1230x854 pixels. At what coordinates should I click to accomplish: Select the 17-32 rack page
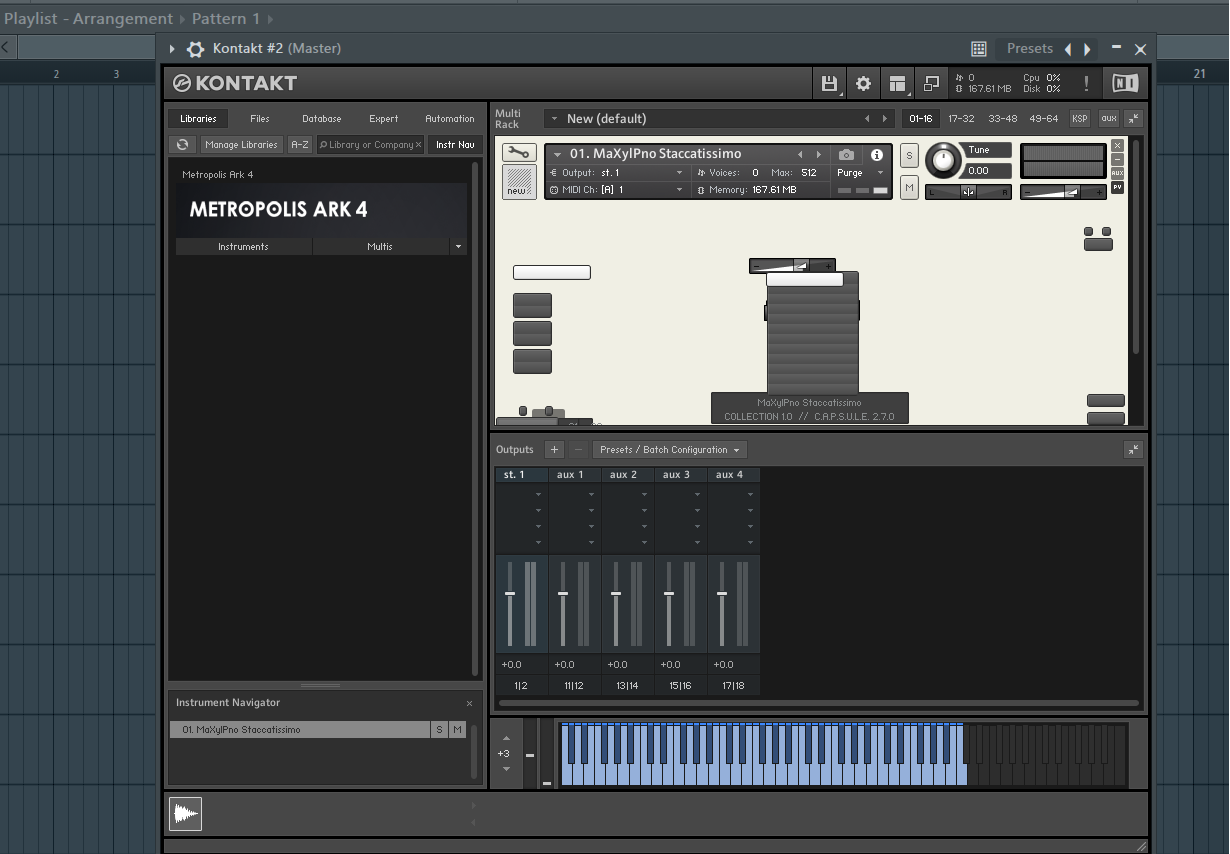click(961, 118)
